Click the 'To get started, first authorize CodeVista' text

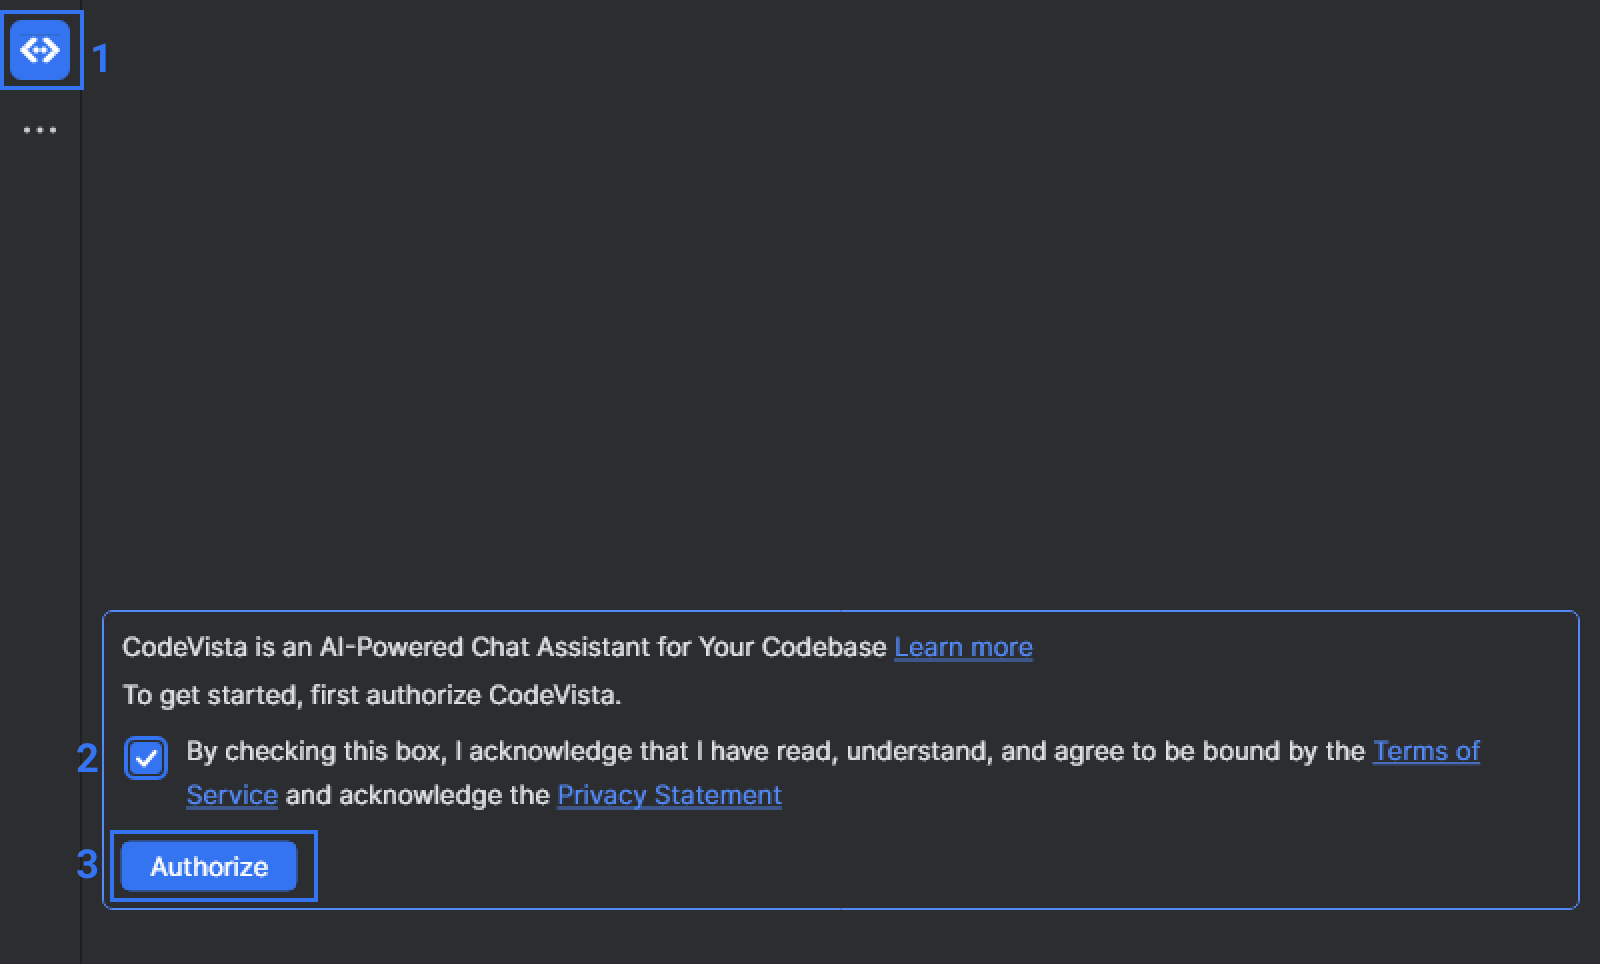point(371,695)
